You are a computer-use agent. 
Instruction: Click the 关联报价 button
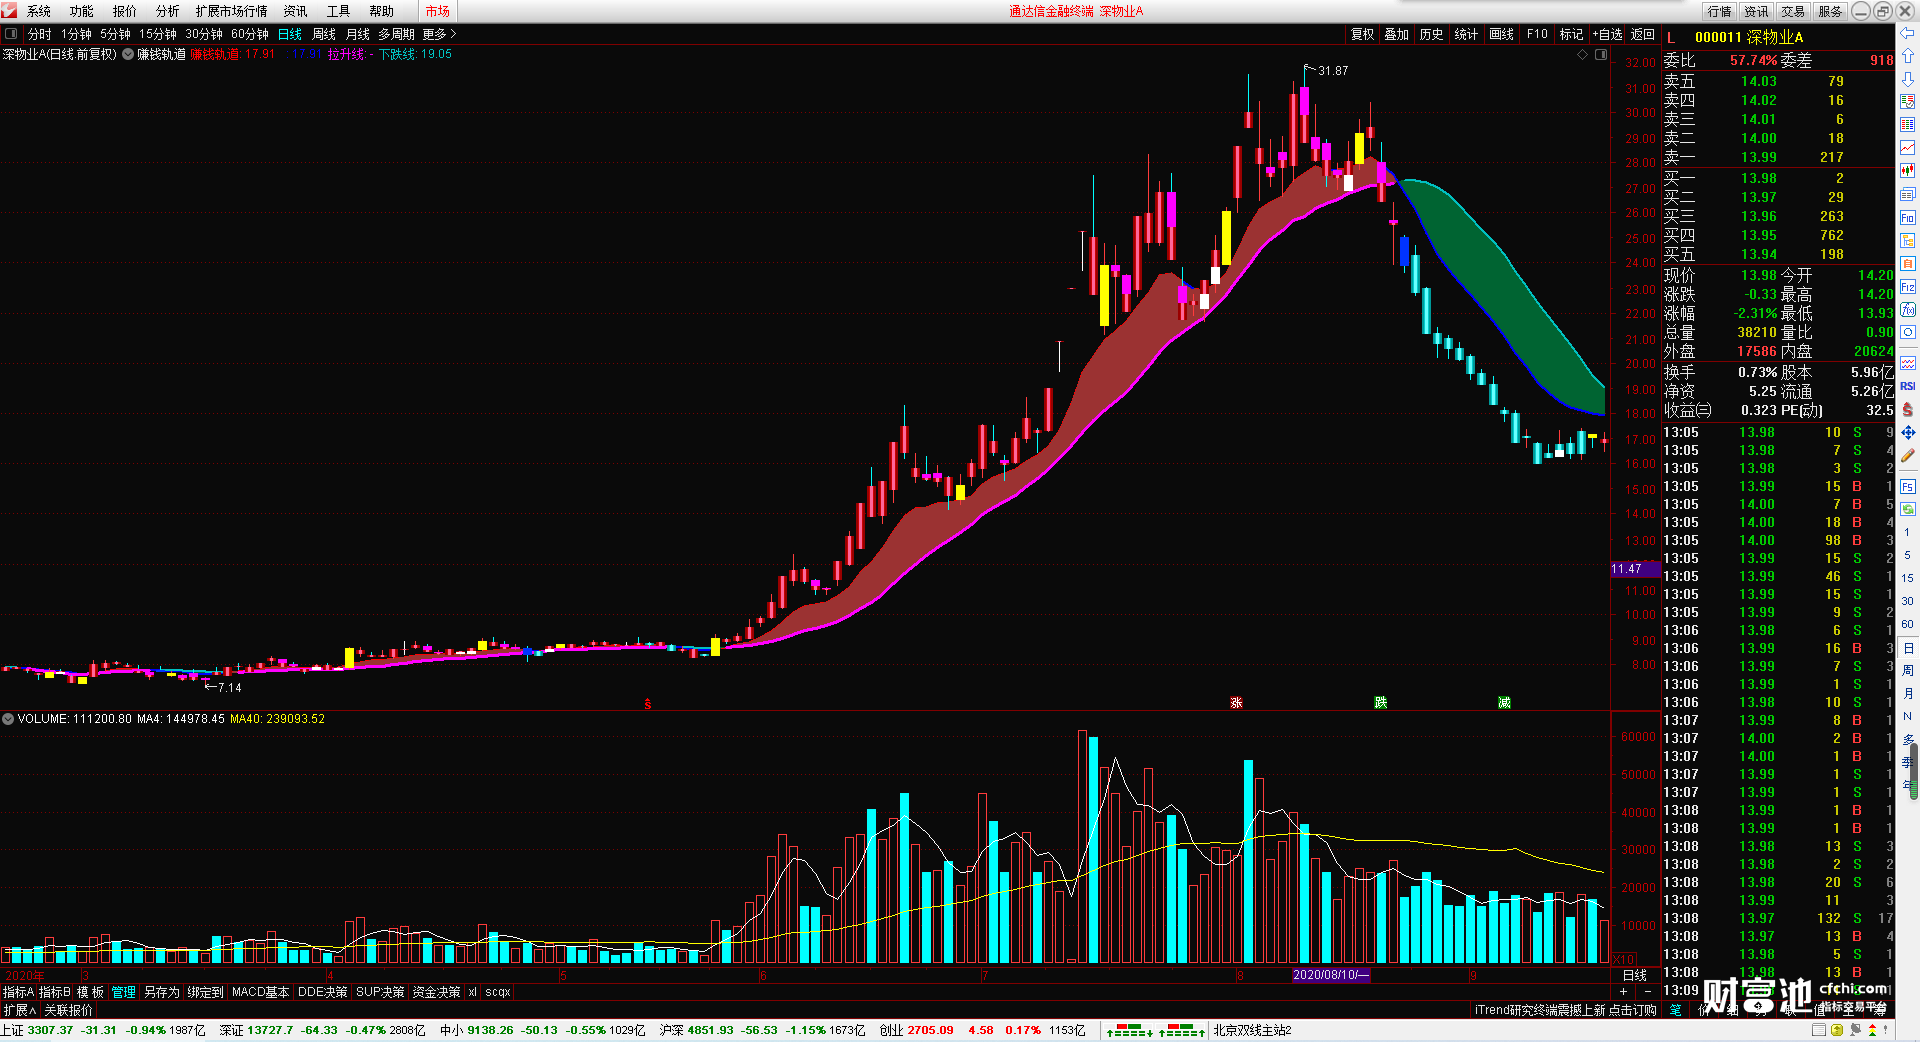pos(68,1010)
